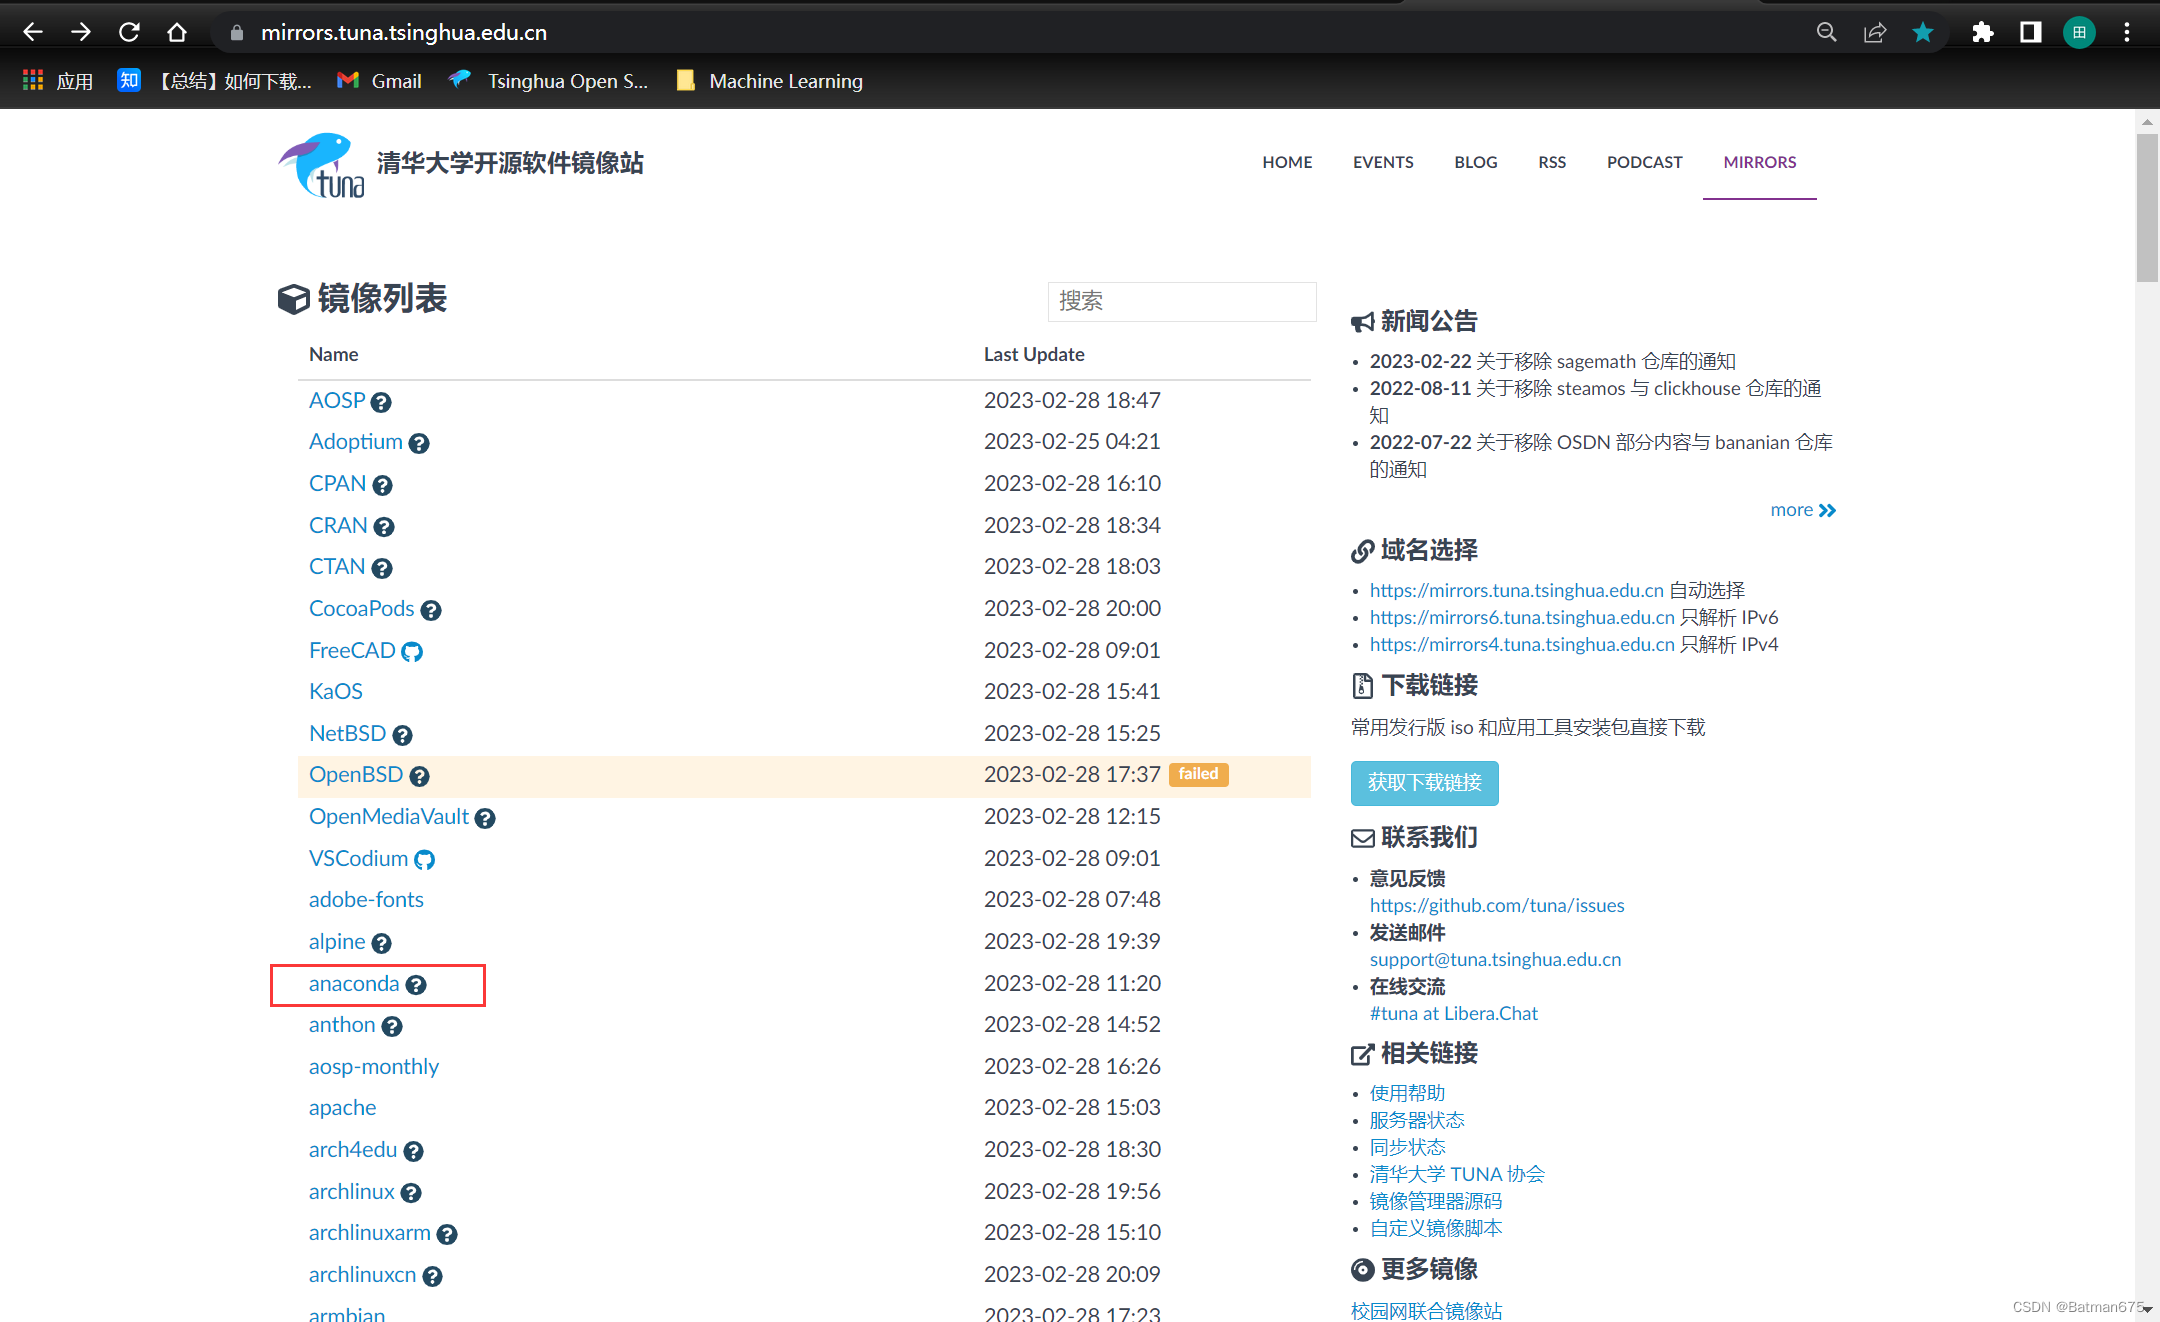Click the help icon next to CTAN

point(382,568)
